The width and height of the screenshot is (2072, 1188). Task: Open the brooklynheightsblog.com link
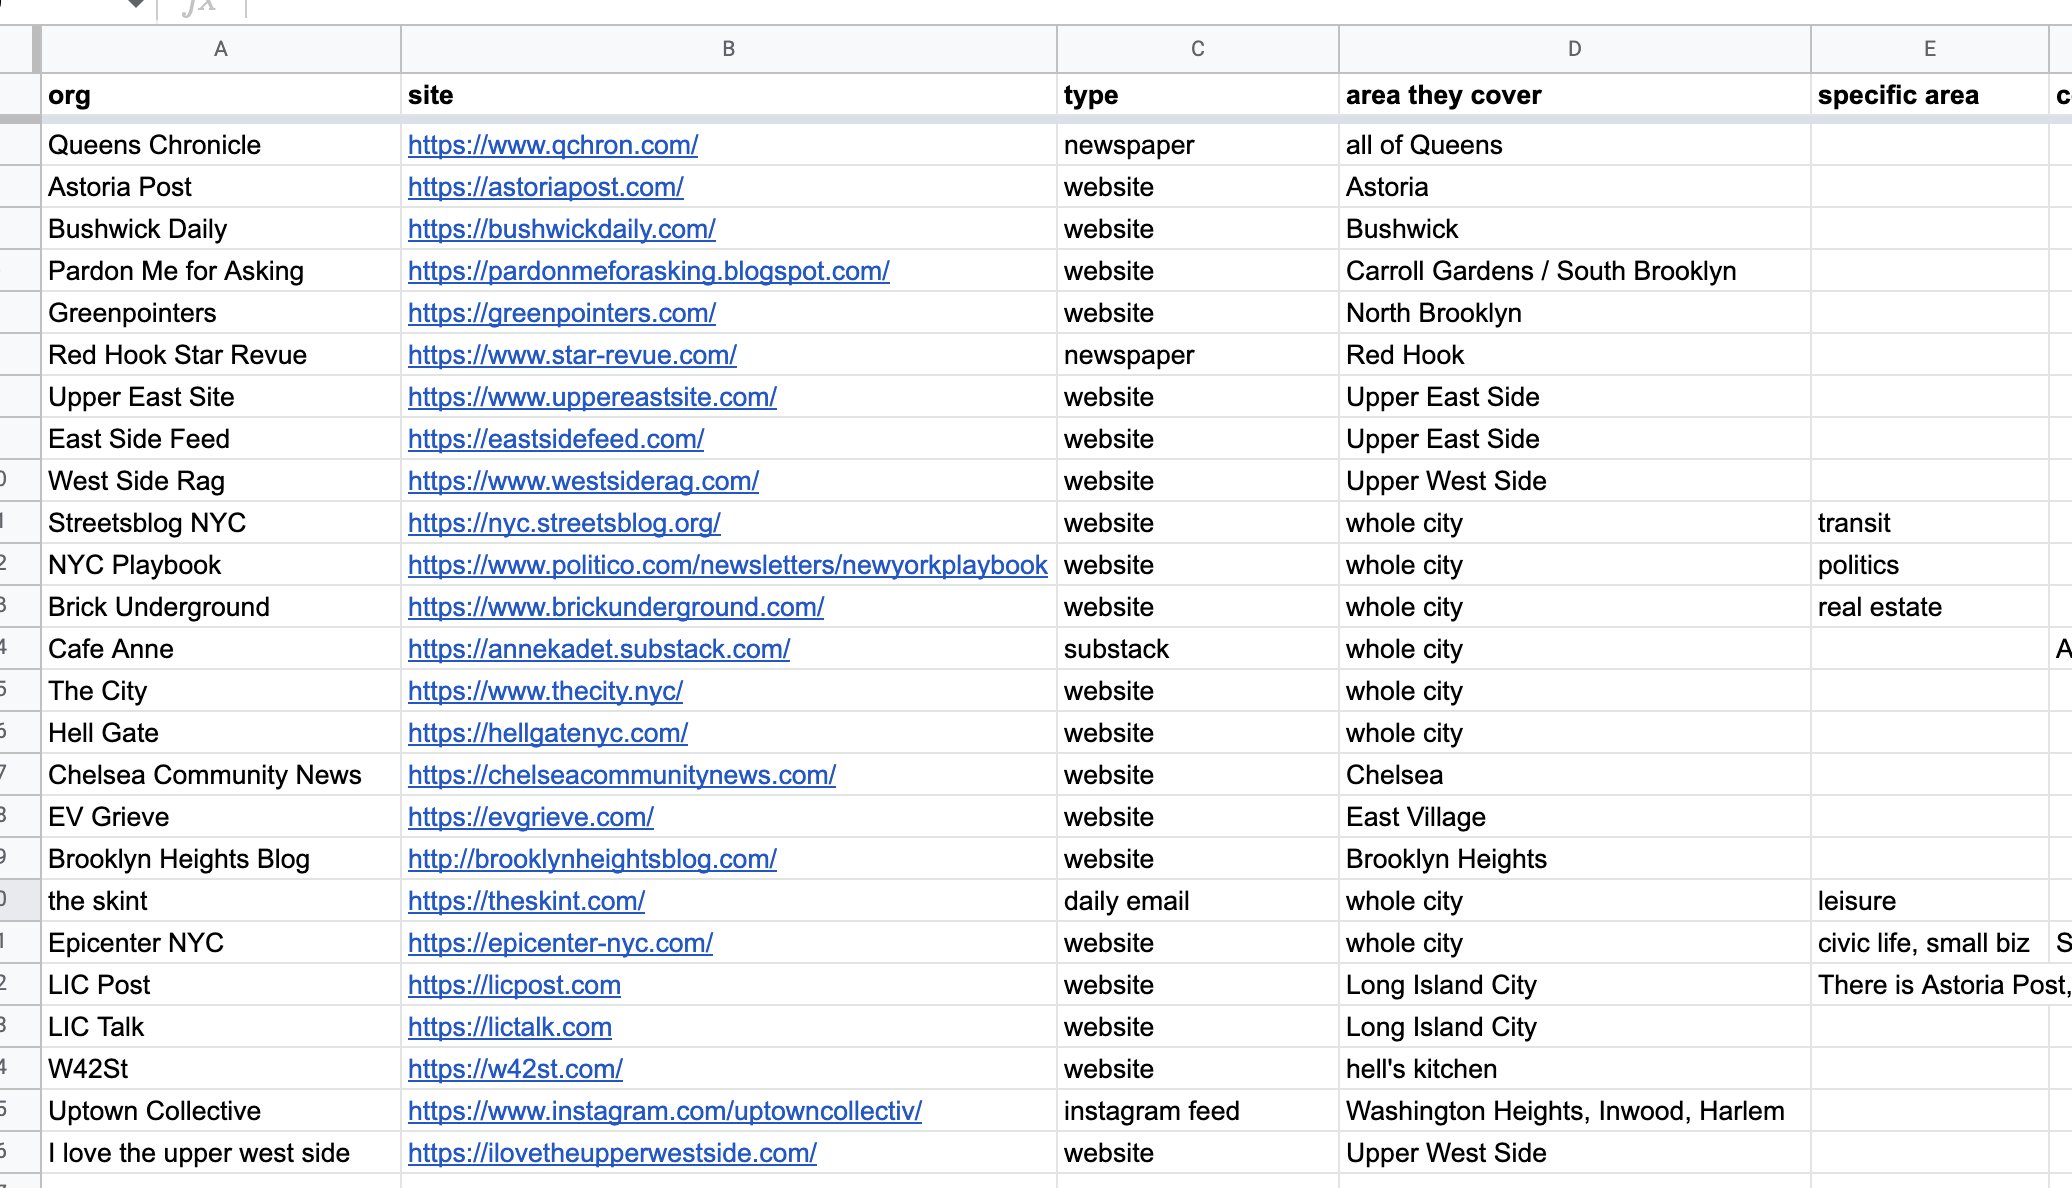point(592,859)
